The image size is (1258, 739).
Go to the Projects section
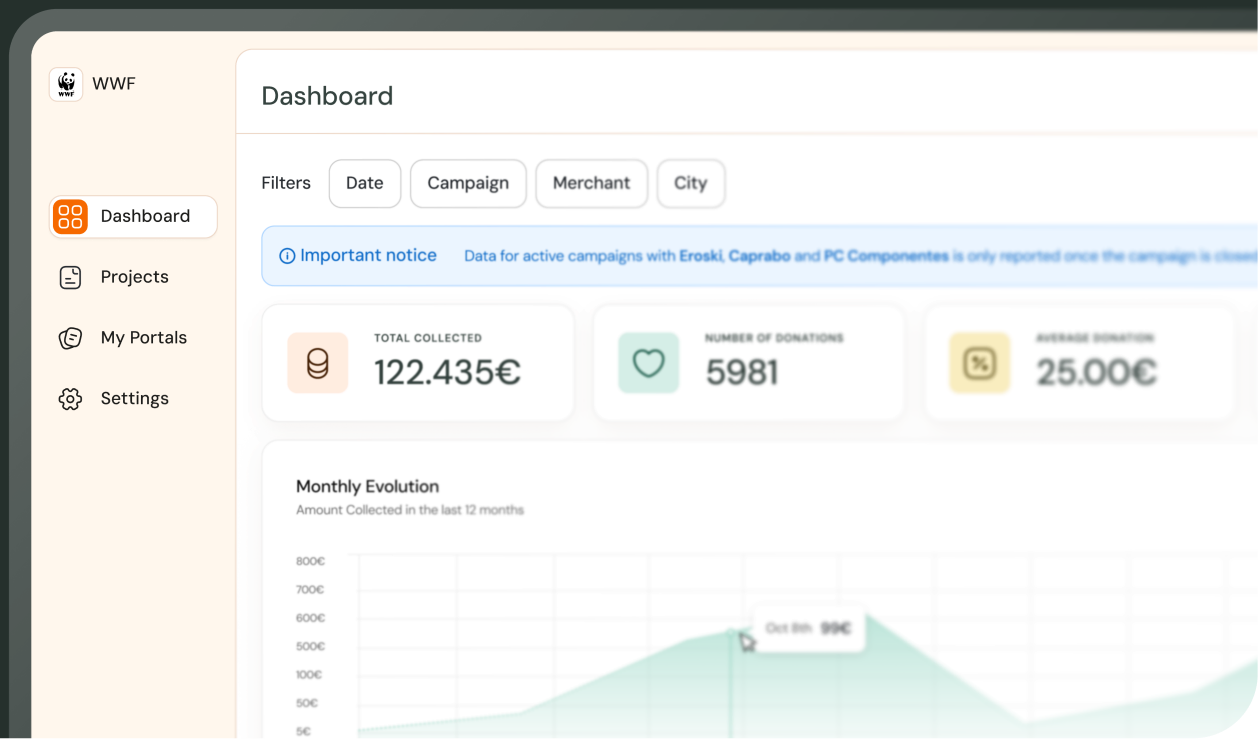point(133,277)
